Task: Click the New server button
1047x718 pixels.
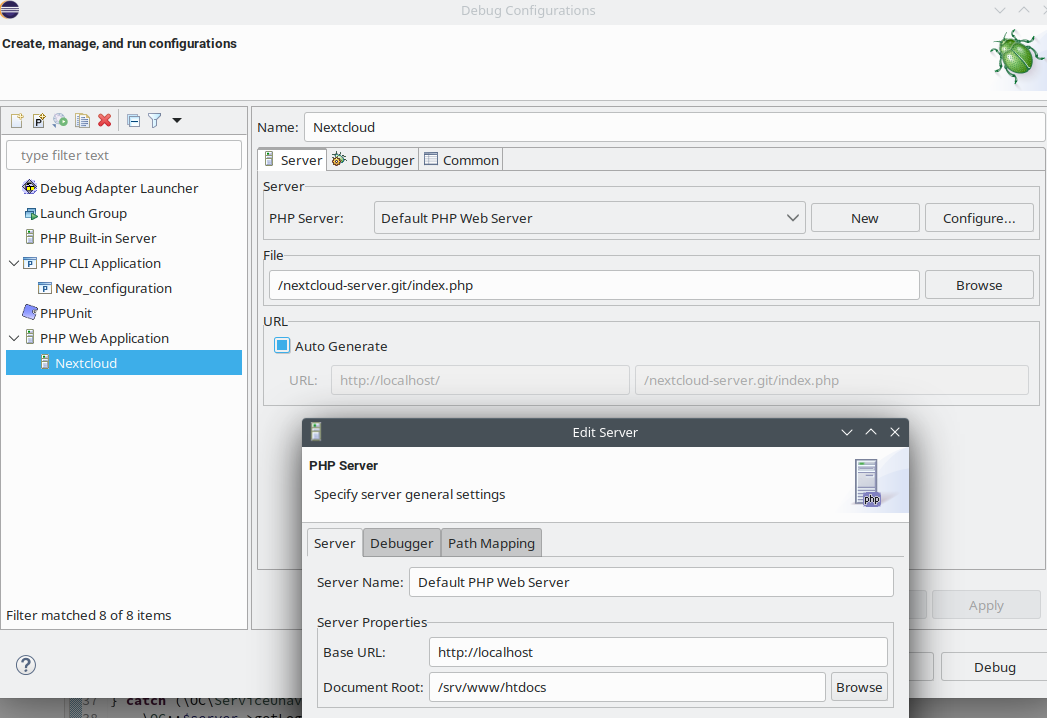Action: point(865,218)
